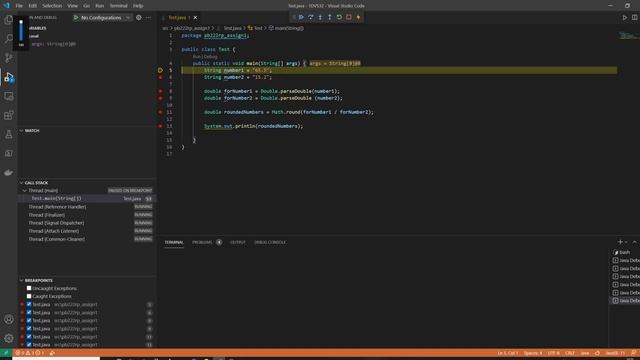Toggle the Uncaught Exceptions checkbox
Screen dimensions: 640x360
29,288
